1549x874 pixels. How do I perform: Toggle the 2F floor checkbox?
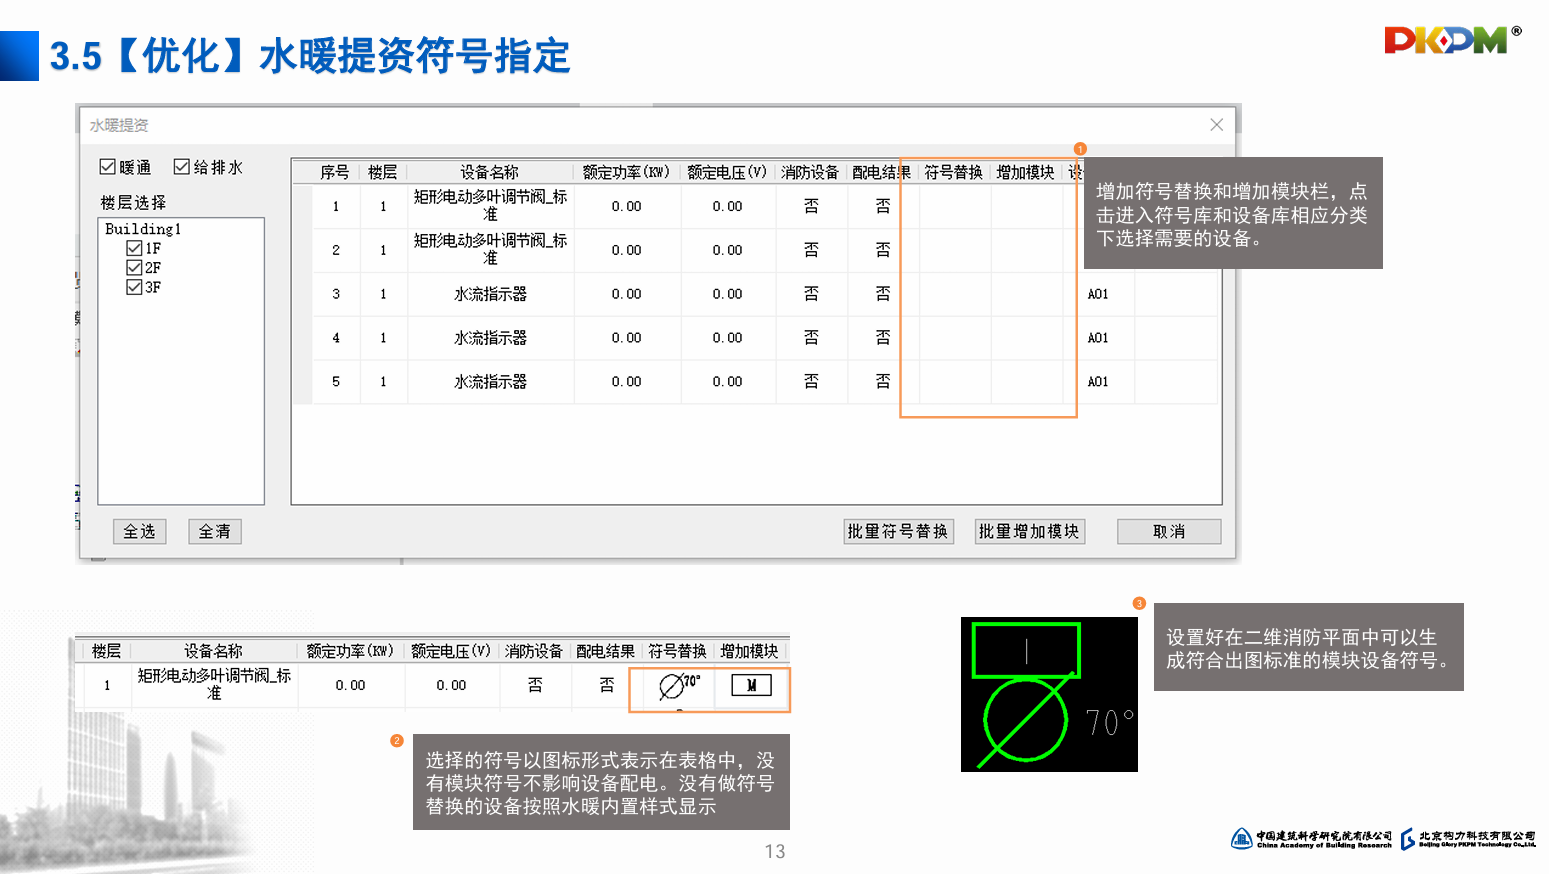pyautogui.click(x=134, y=268)
